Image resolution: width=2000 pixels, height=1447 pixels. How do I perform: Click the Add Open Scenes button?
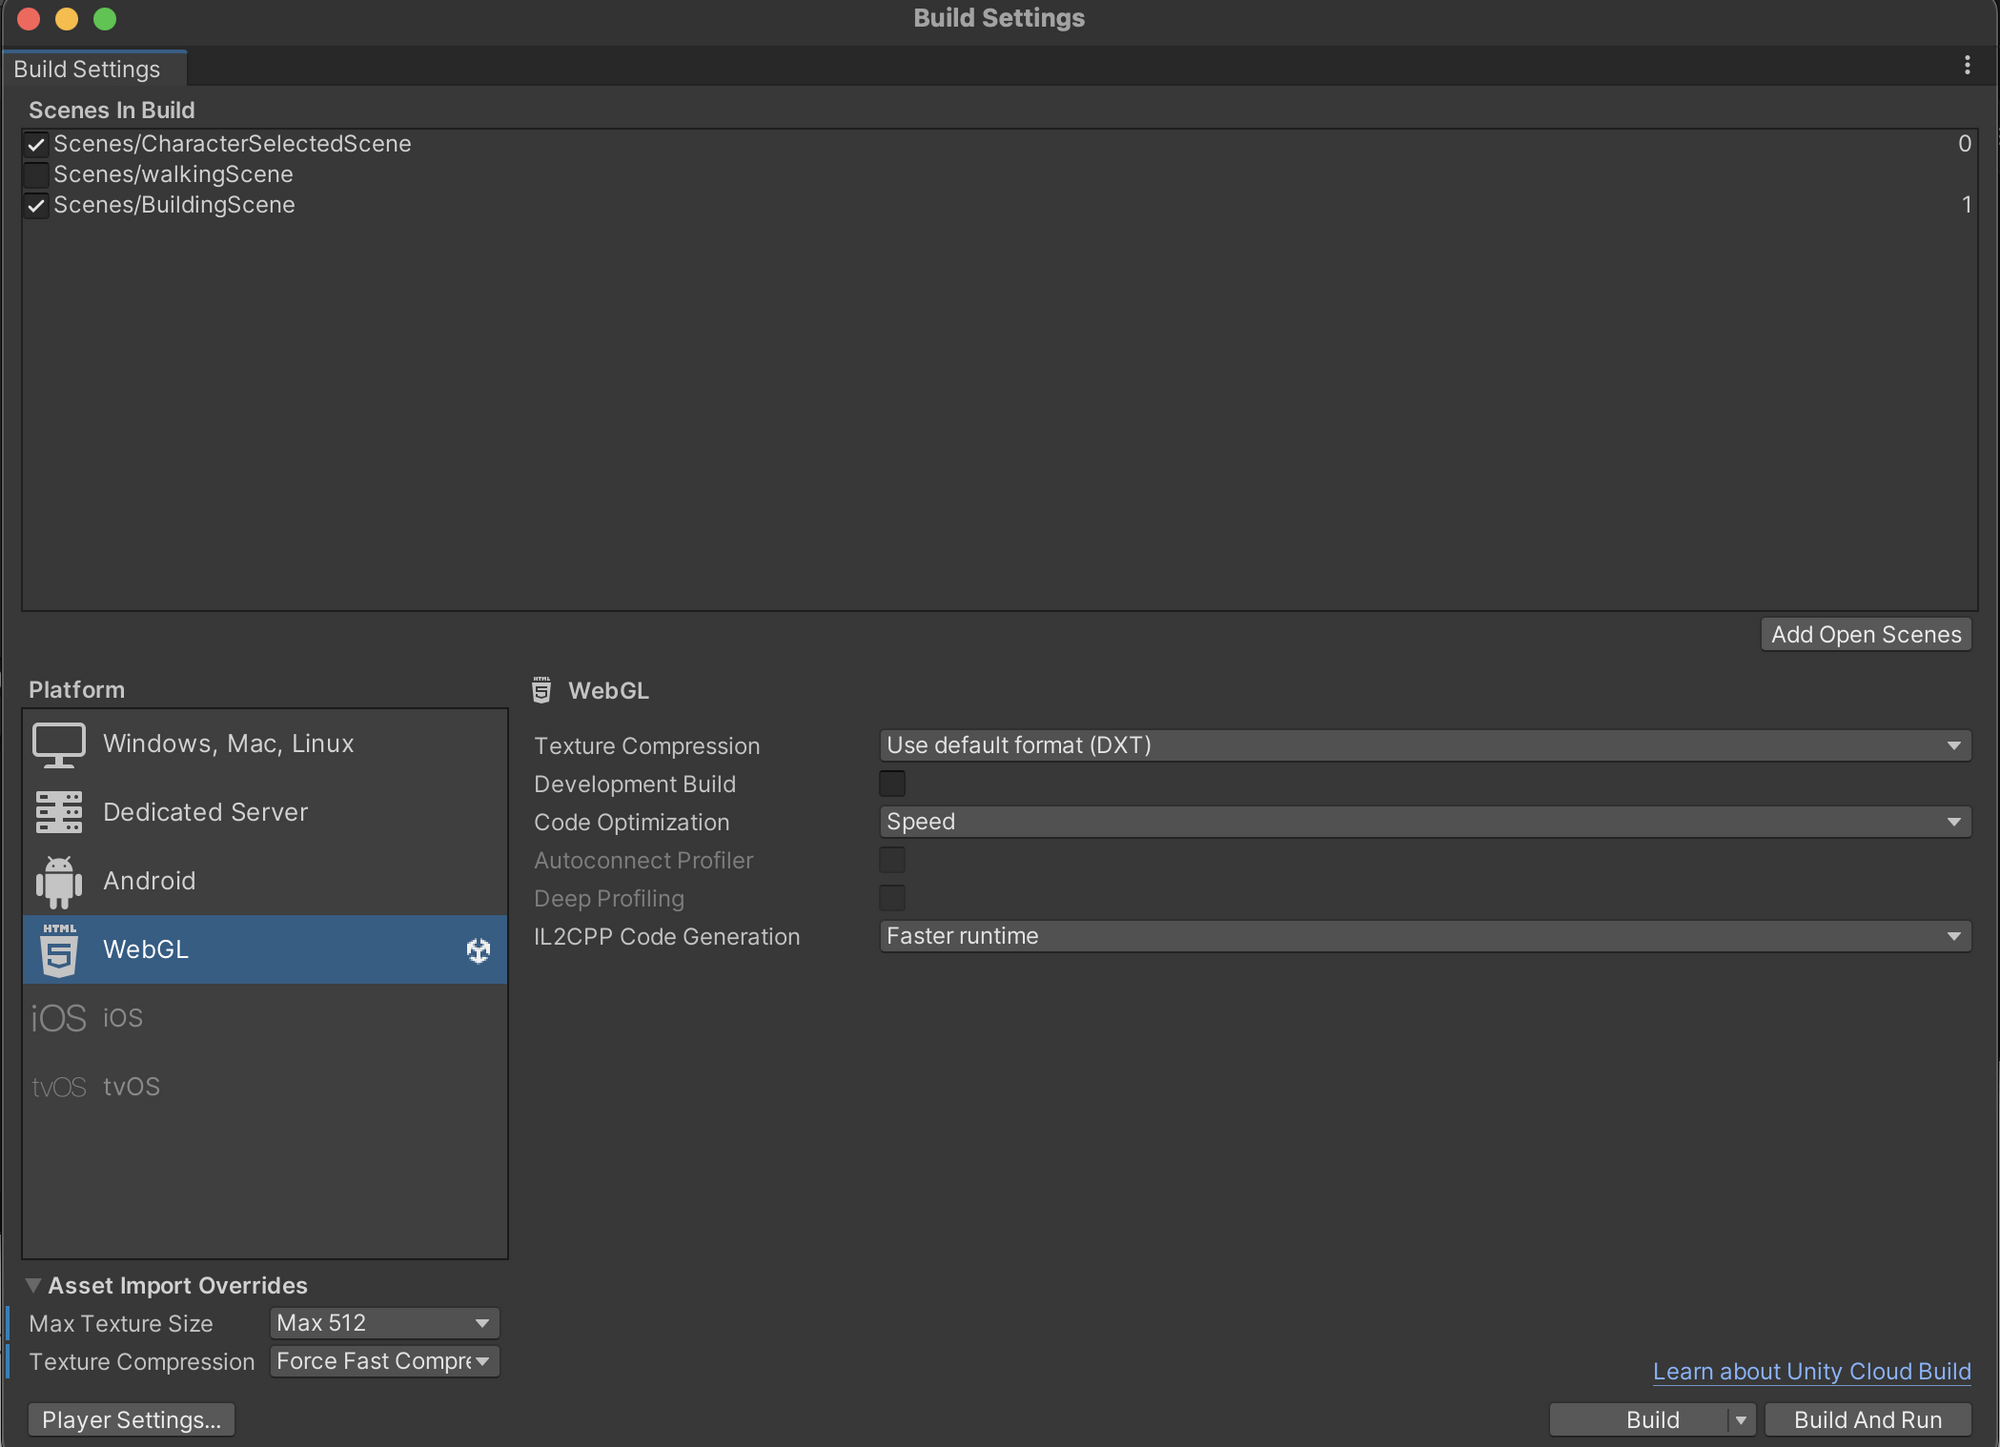point(1865,635)
